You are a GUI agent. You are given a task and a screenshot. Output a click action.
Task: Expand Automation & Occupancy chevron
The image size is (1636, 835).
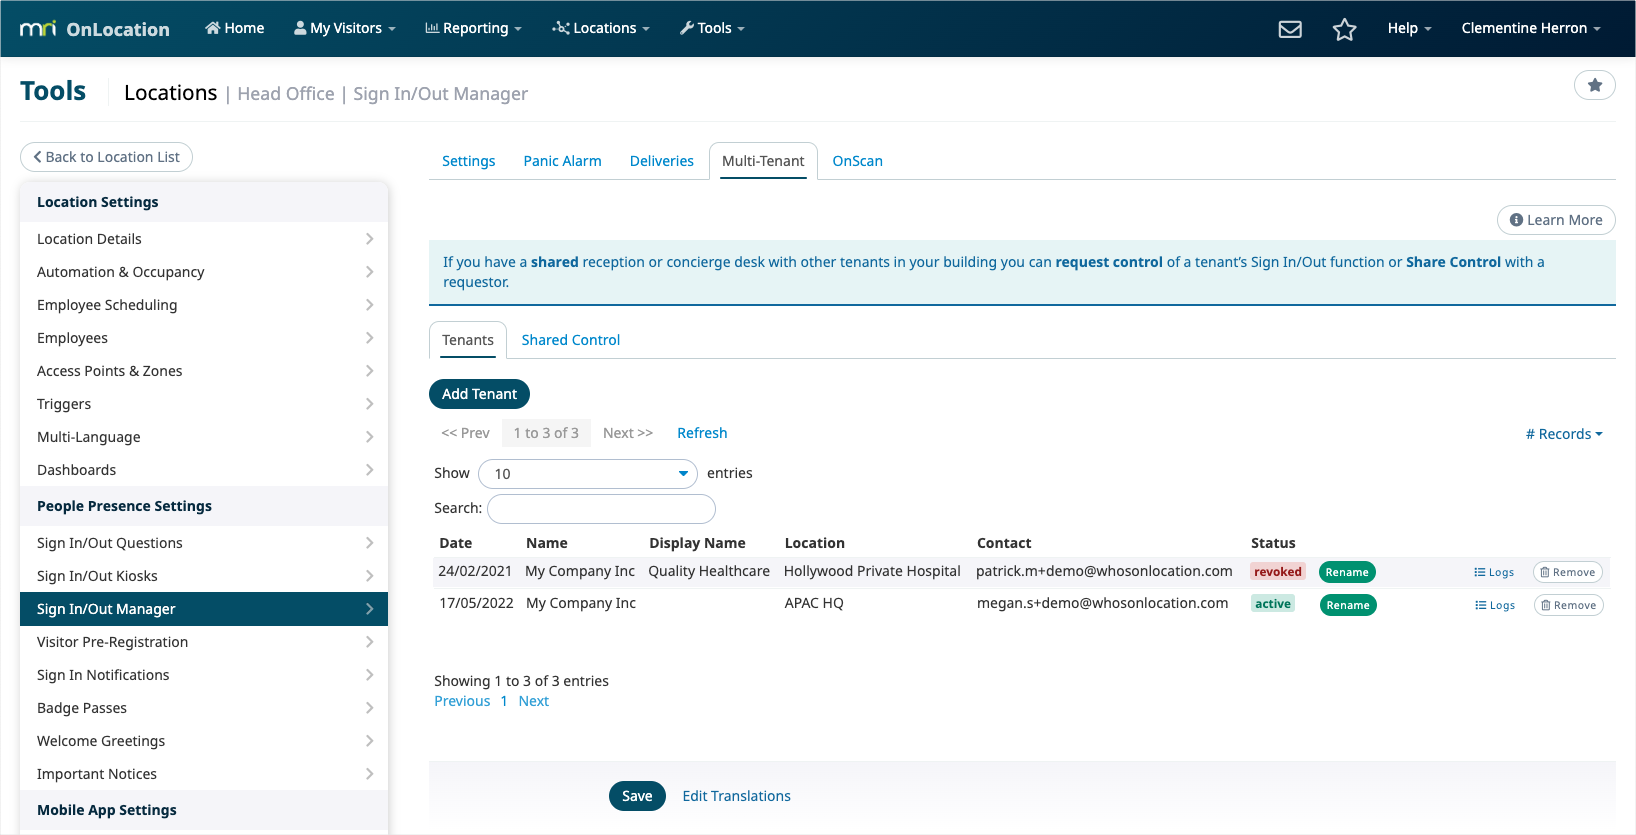369,272
